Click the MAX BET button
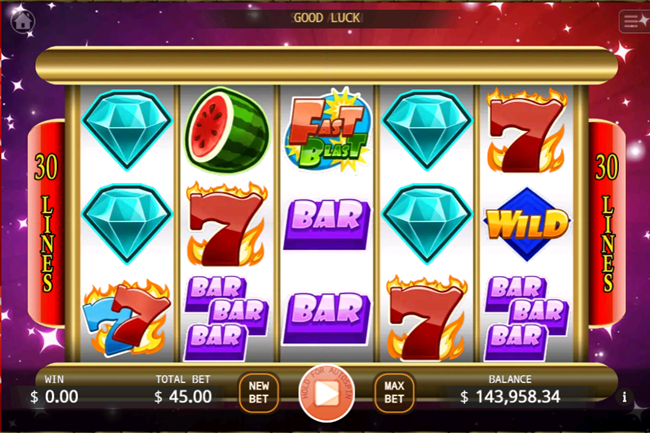 click(394, 392)
